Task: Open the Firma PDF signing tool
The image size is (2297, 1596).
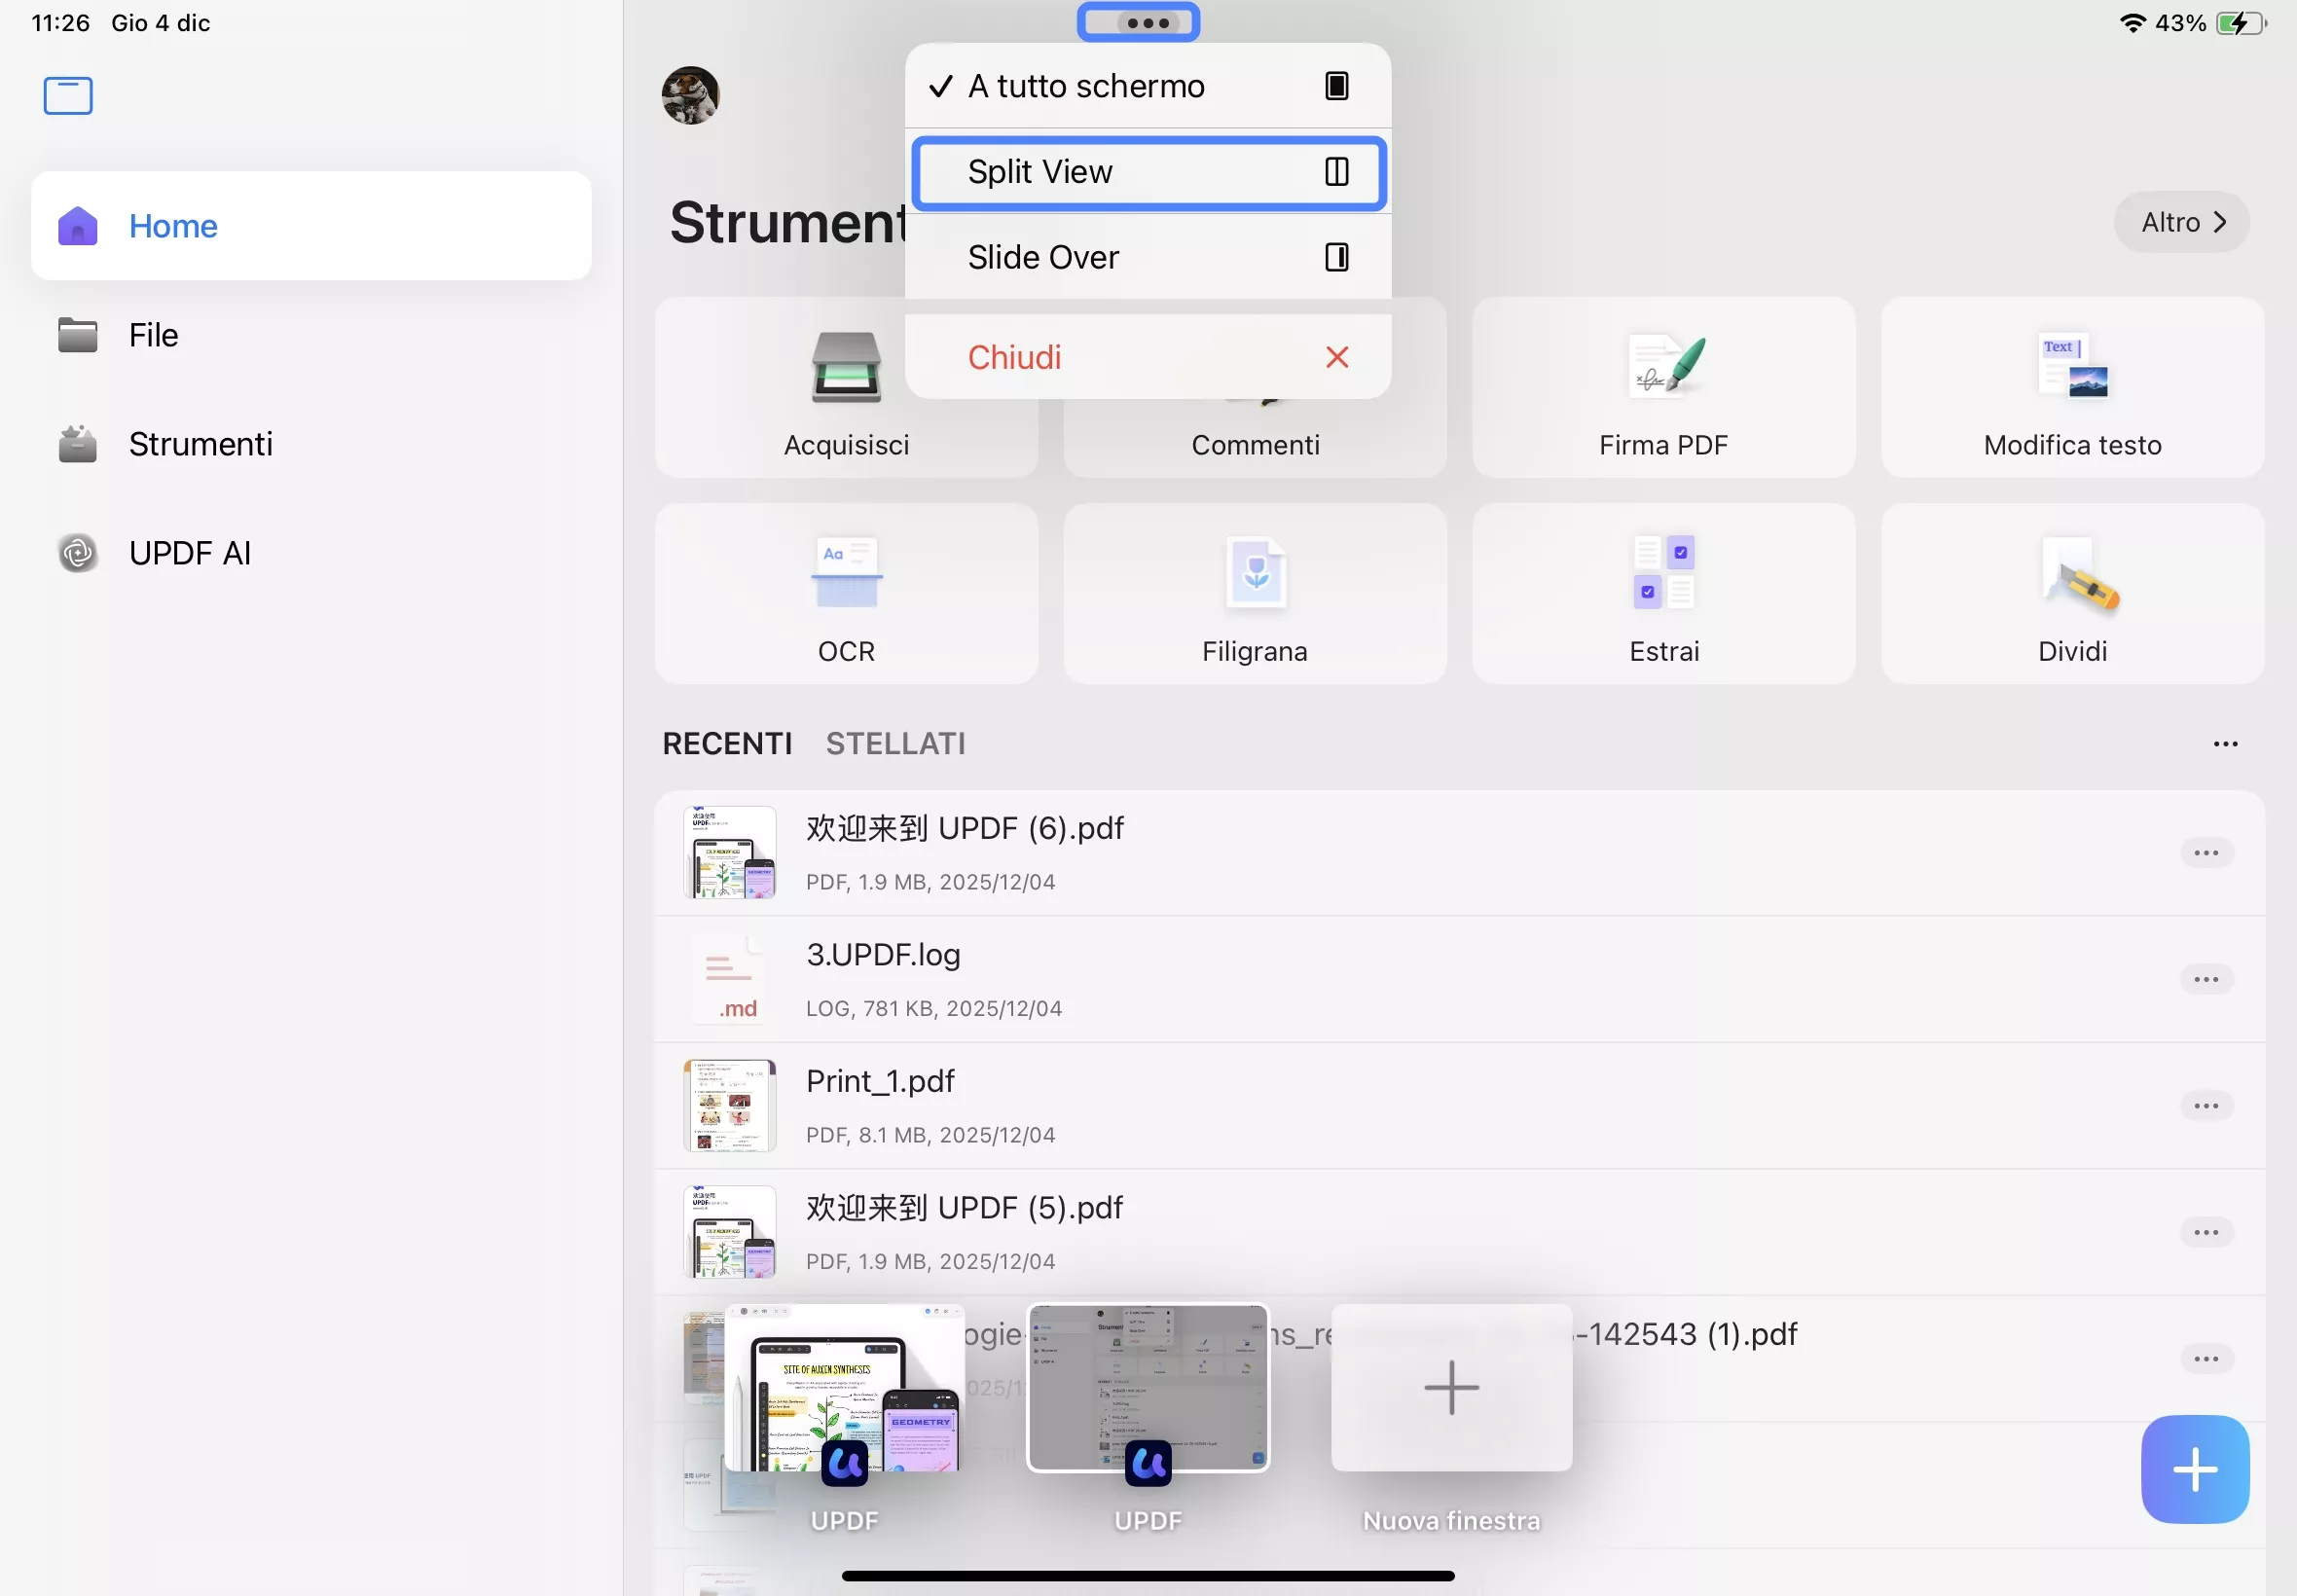Action: (x=1662, y=390)
